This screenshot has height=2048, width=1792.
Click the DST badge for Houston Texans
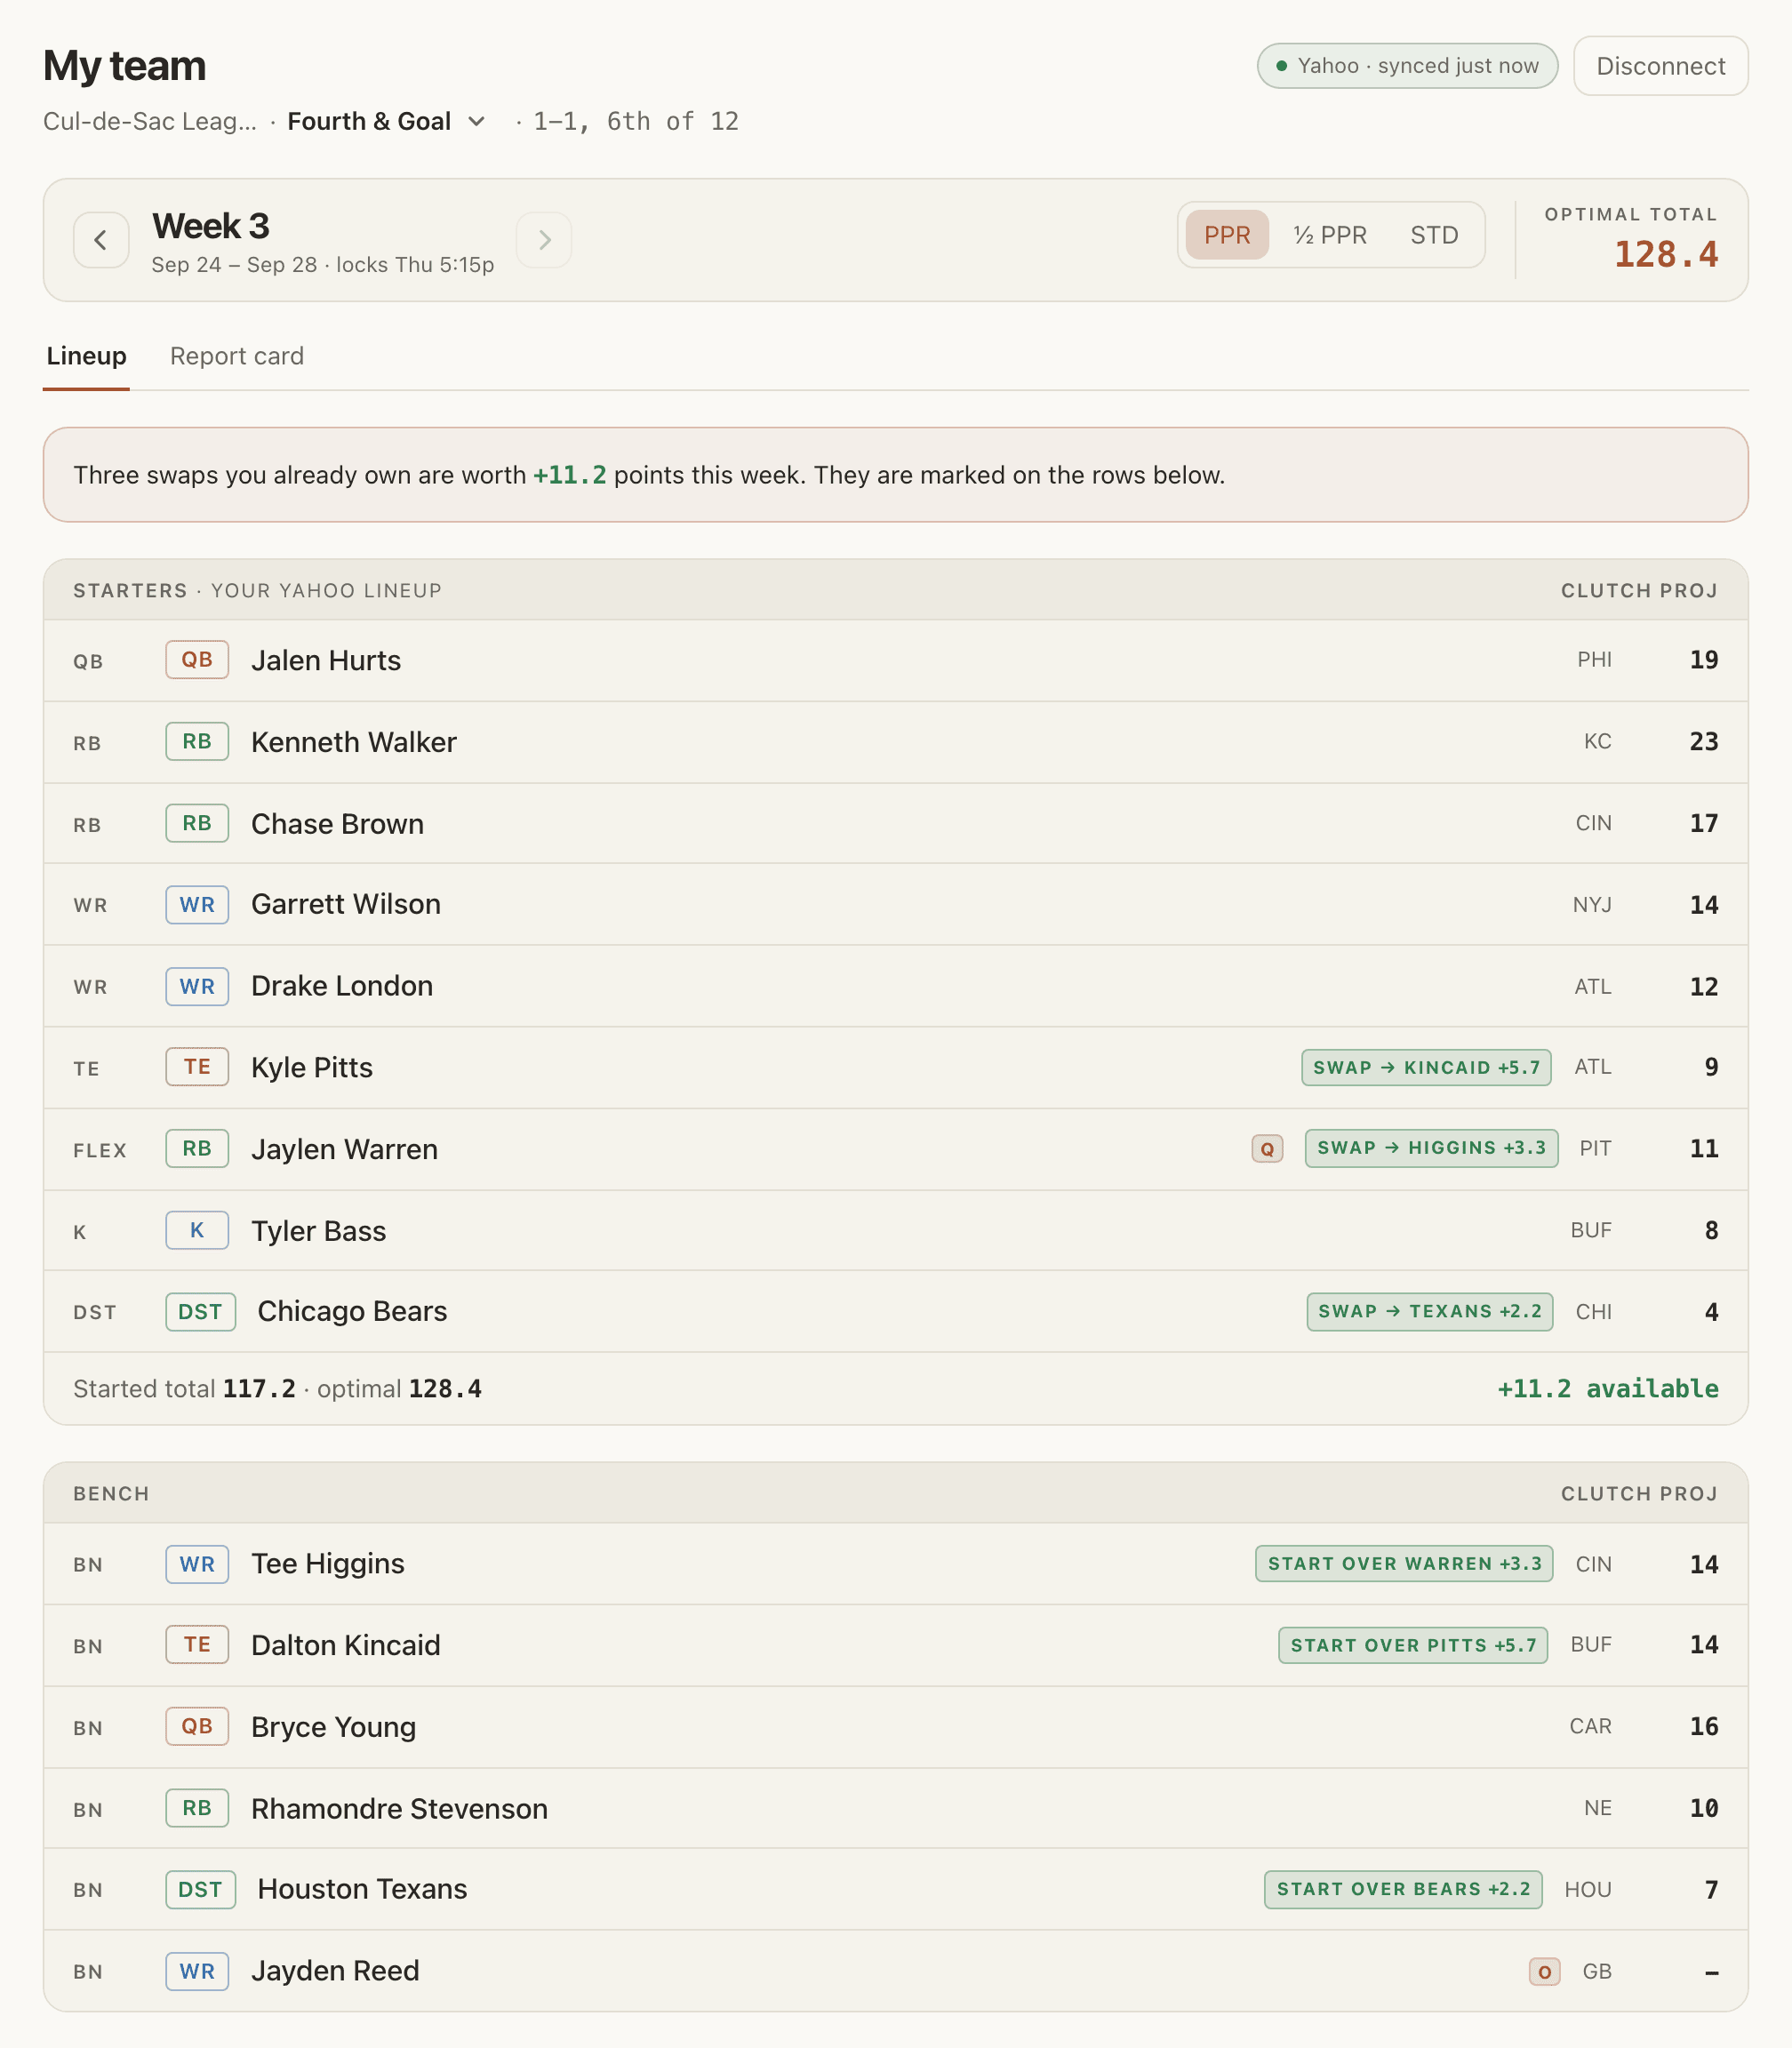[x=200, y=1889]
